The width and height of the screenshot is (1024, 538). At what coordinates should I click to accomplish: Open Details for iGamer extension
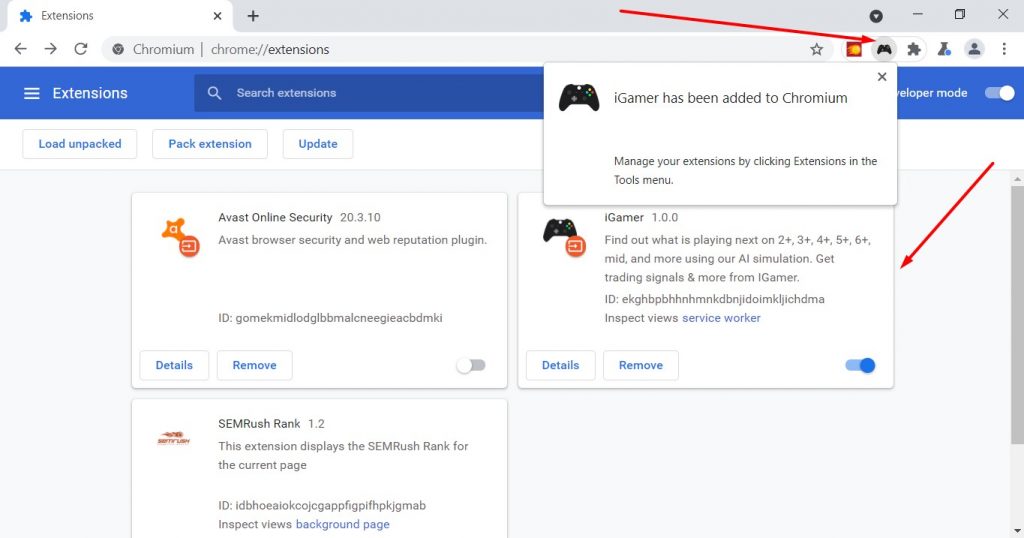click(x=560, y=365)
